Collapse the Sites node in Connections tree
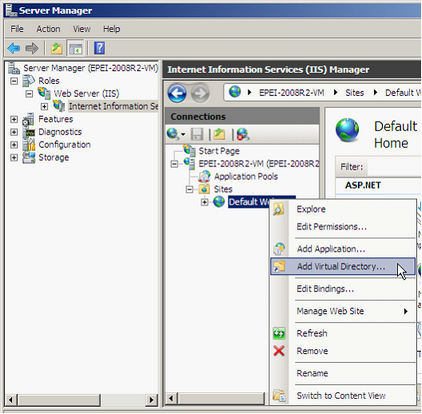 click(189, 189)
